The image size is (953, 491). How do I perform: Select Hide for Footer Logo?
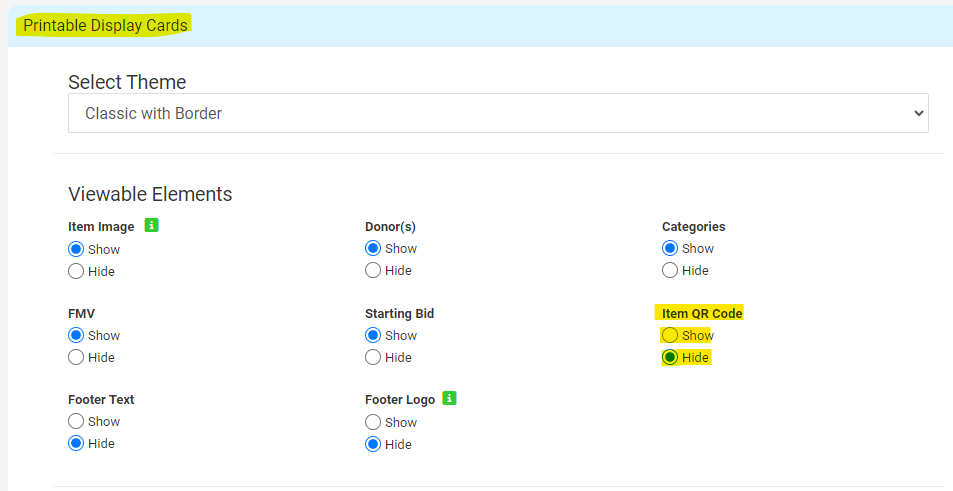(373, 444)
